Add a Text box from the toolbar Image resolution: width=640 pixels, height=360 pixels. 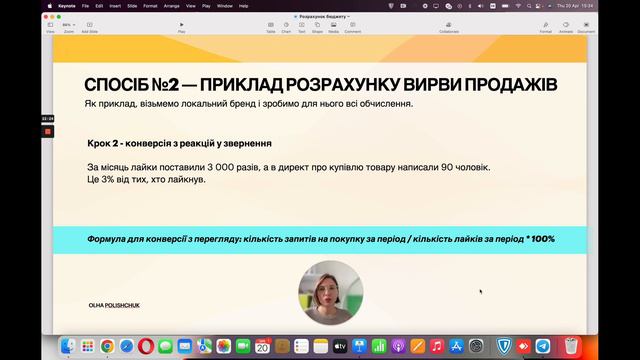(302, 27)
